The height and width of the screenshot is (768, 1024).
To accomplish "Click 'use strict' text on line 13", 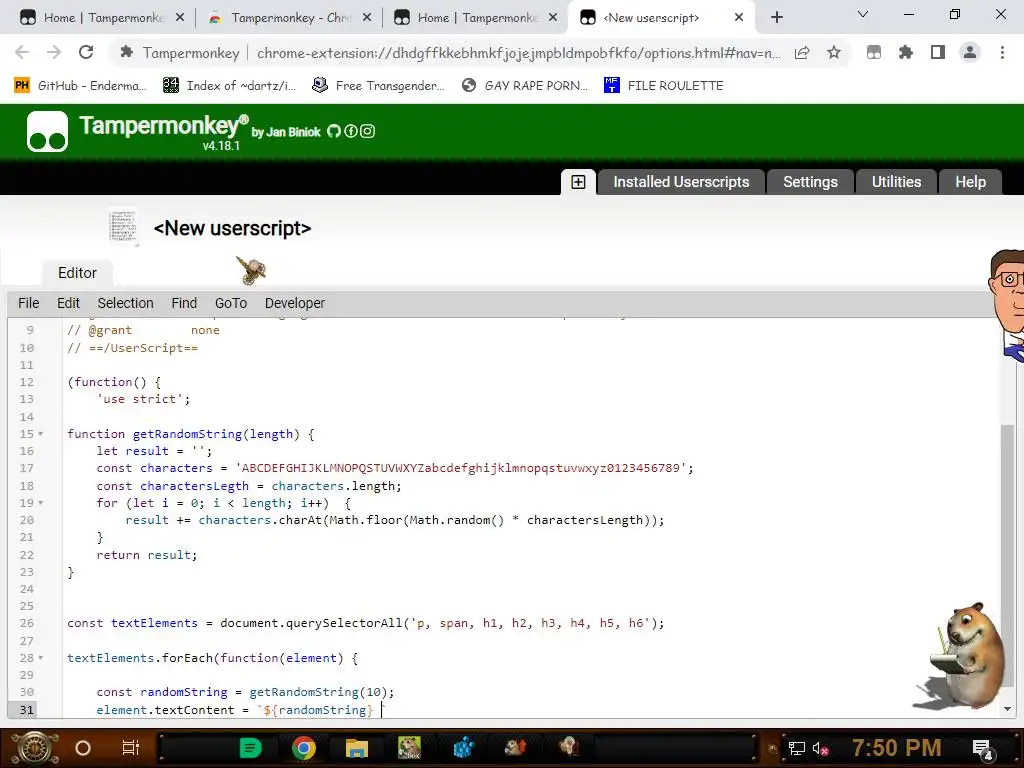I will coord(143,399).
